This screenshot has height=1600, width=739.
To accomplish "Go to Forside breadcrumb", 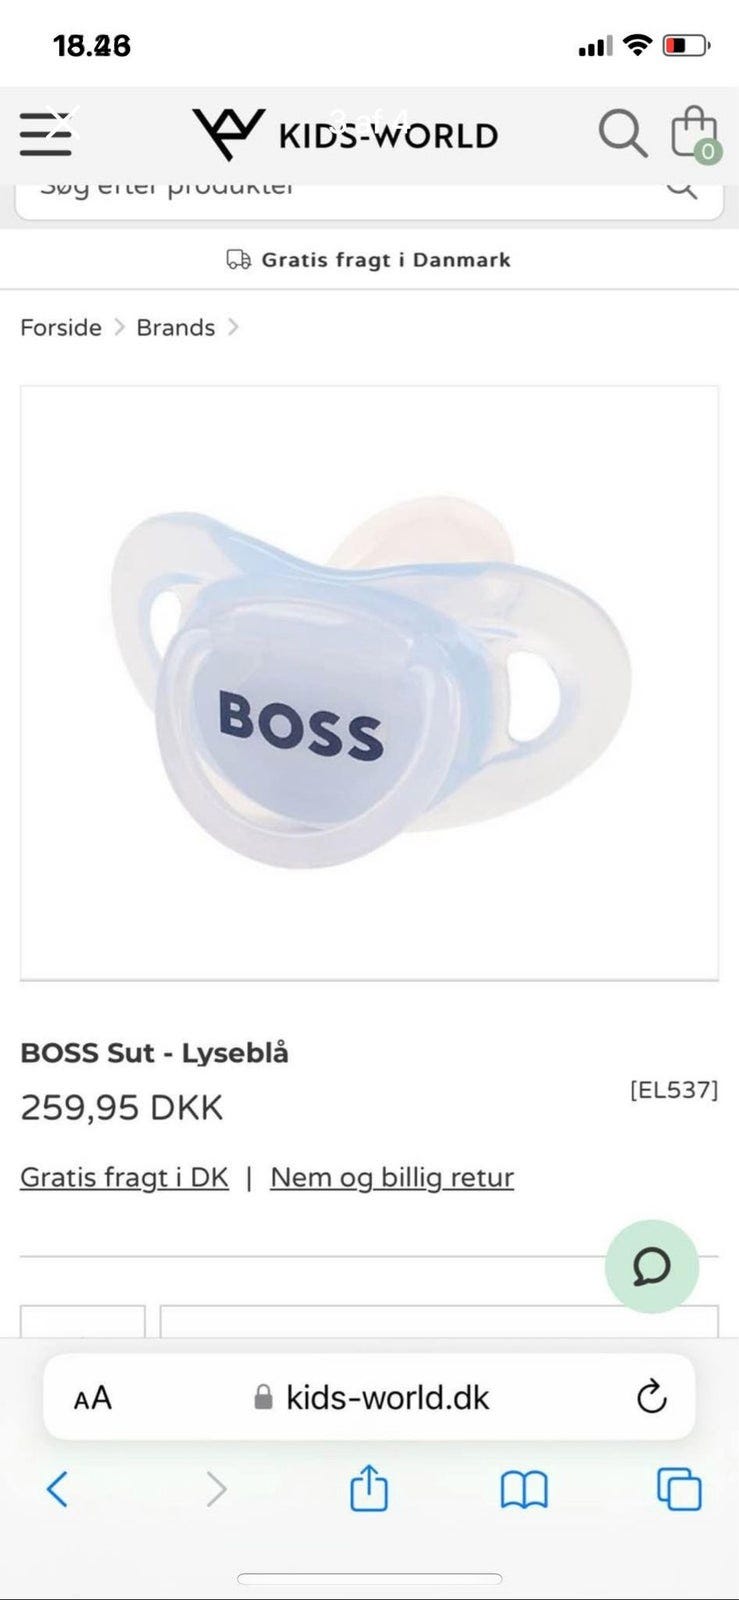I will (61, 328).
